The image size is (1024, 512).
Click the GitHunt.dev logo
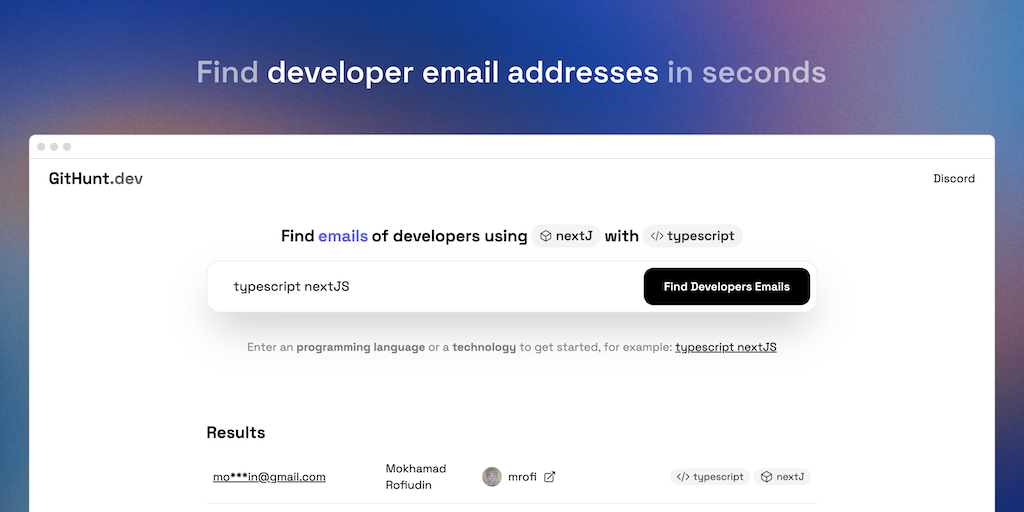(96, 179)
